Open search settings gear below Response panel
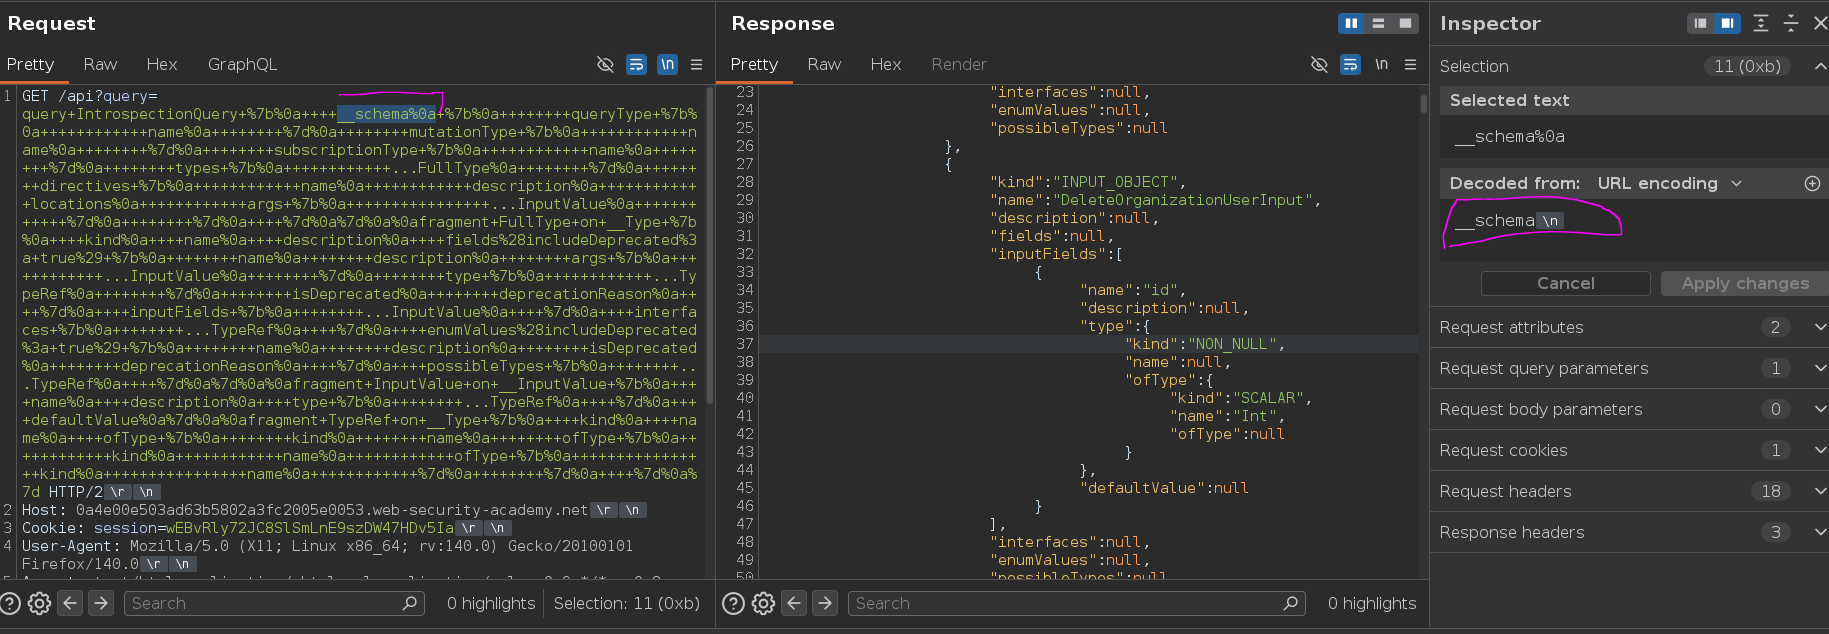 tap(763, 603)
